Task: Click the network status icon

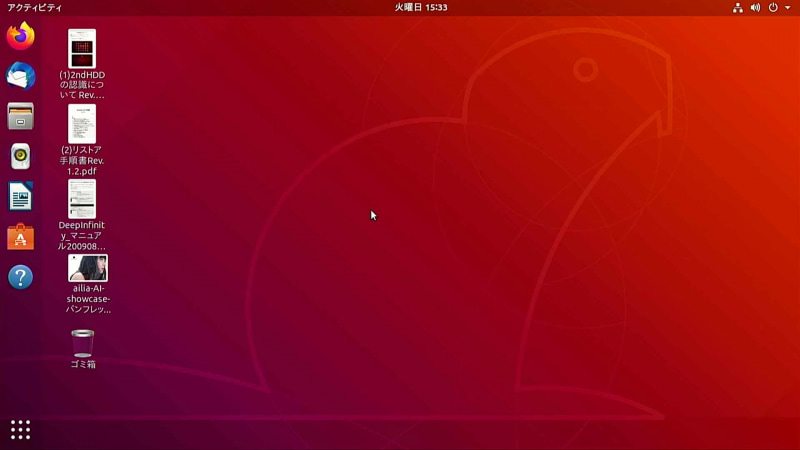Action: click(738, 8)
